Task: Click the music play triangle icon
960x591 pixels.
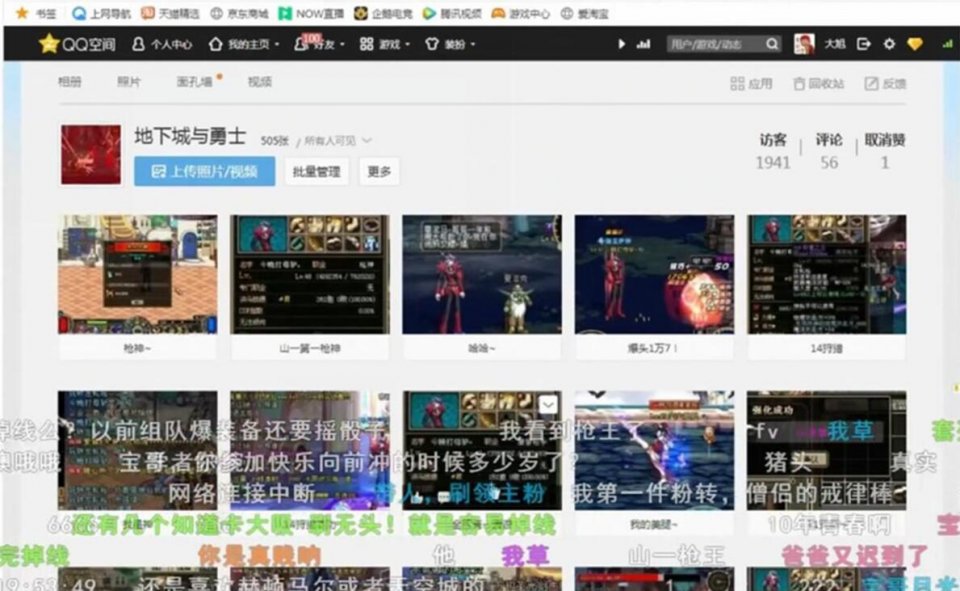Action: coord(621,44)
